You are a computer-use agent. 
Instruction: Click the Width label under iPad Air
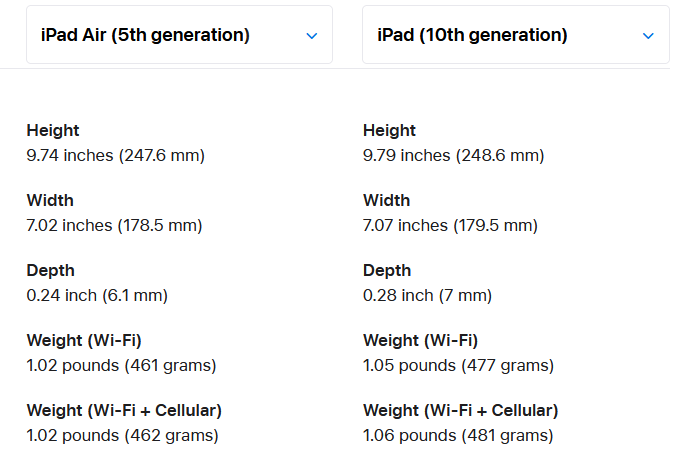50,200
